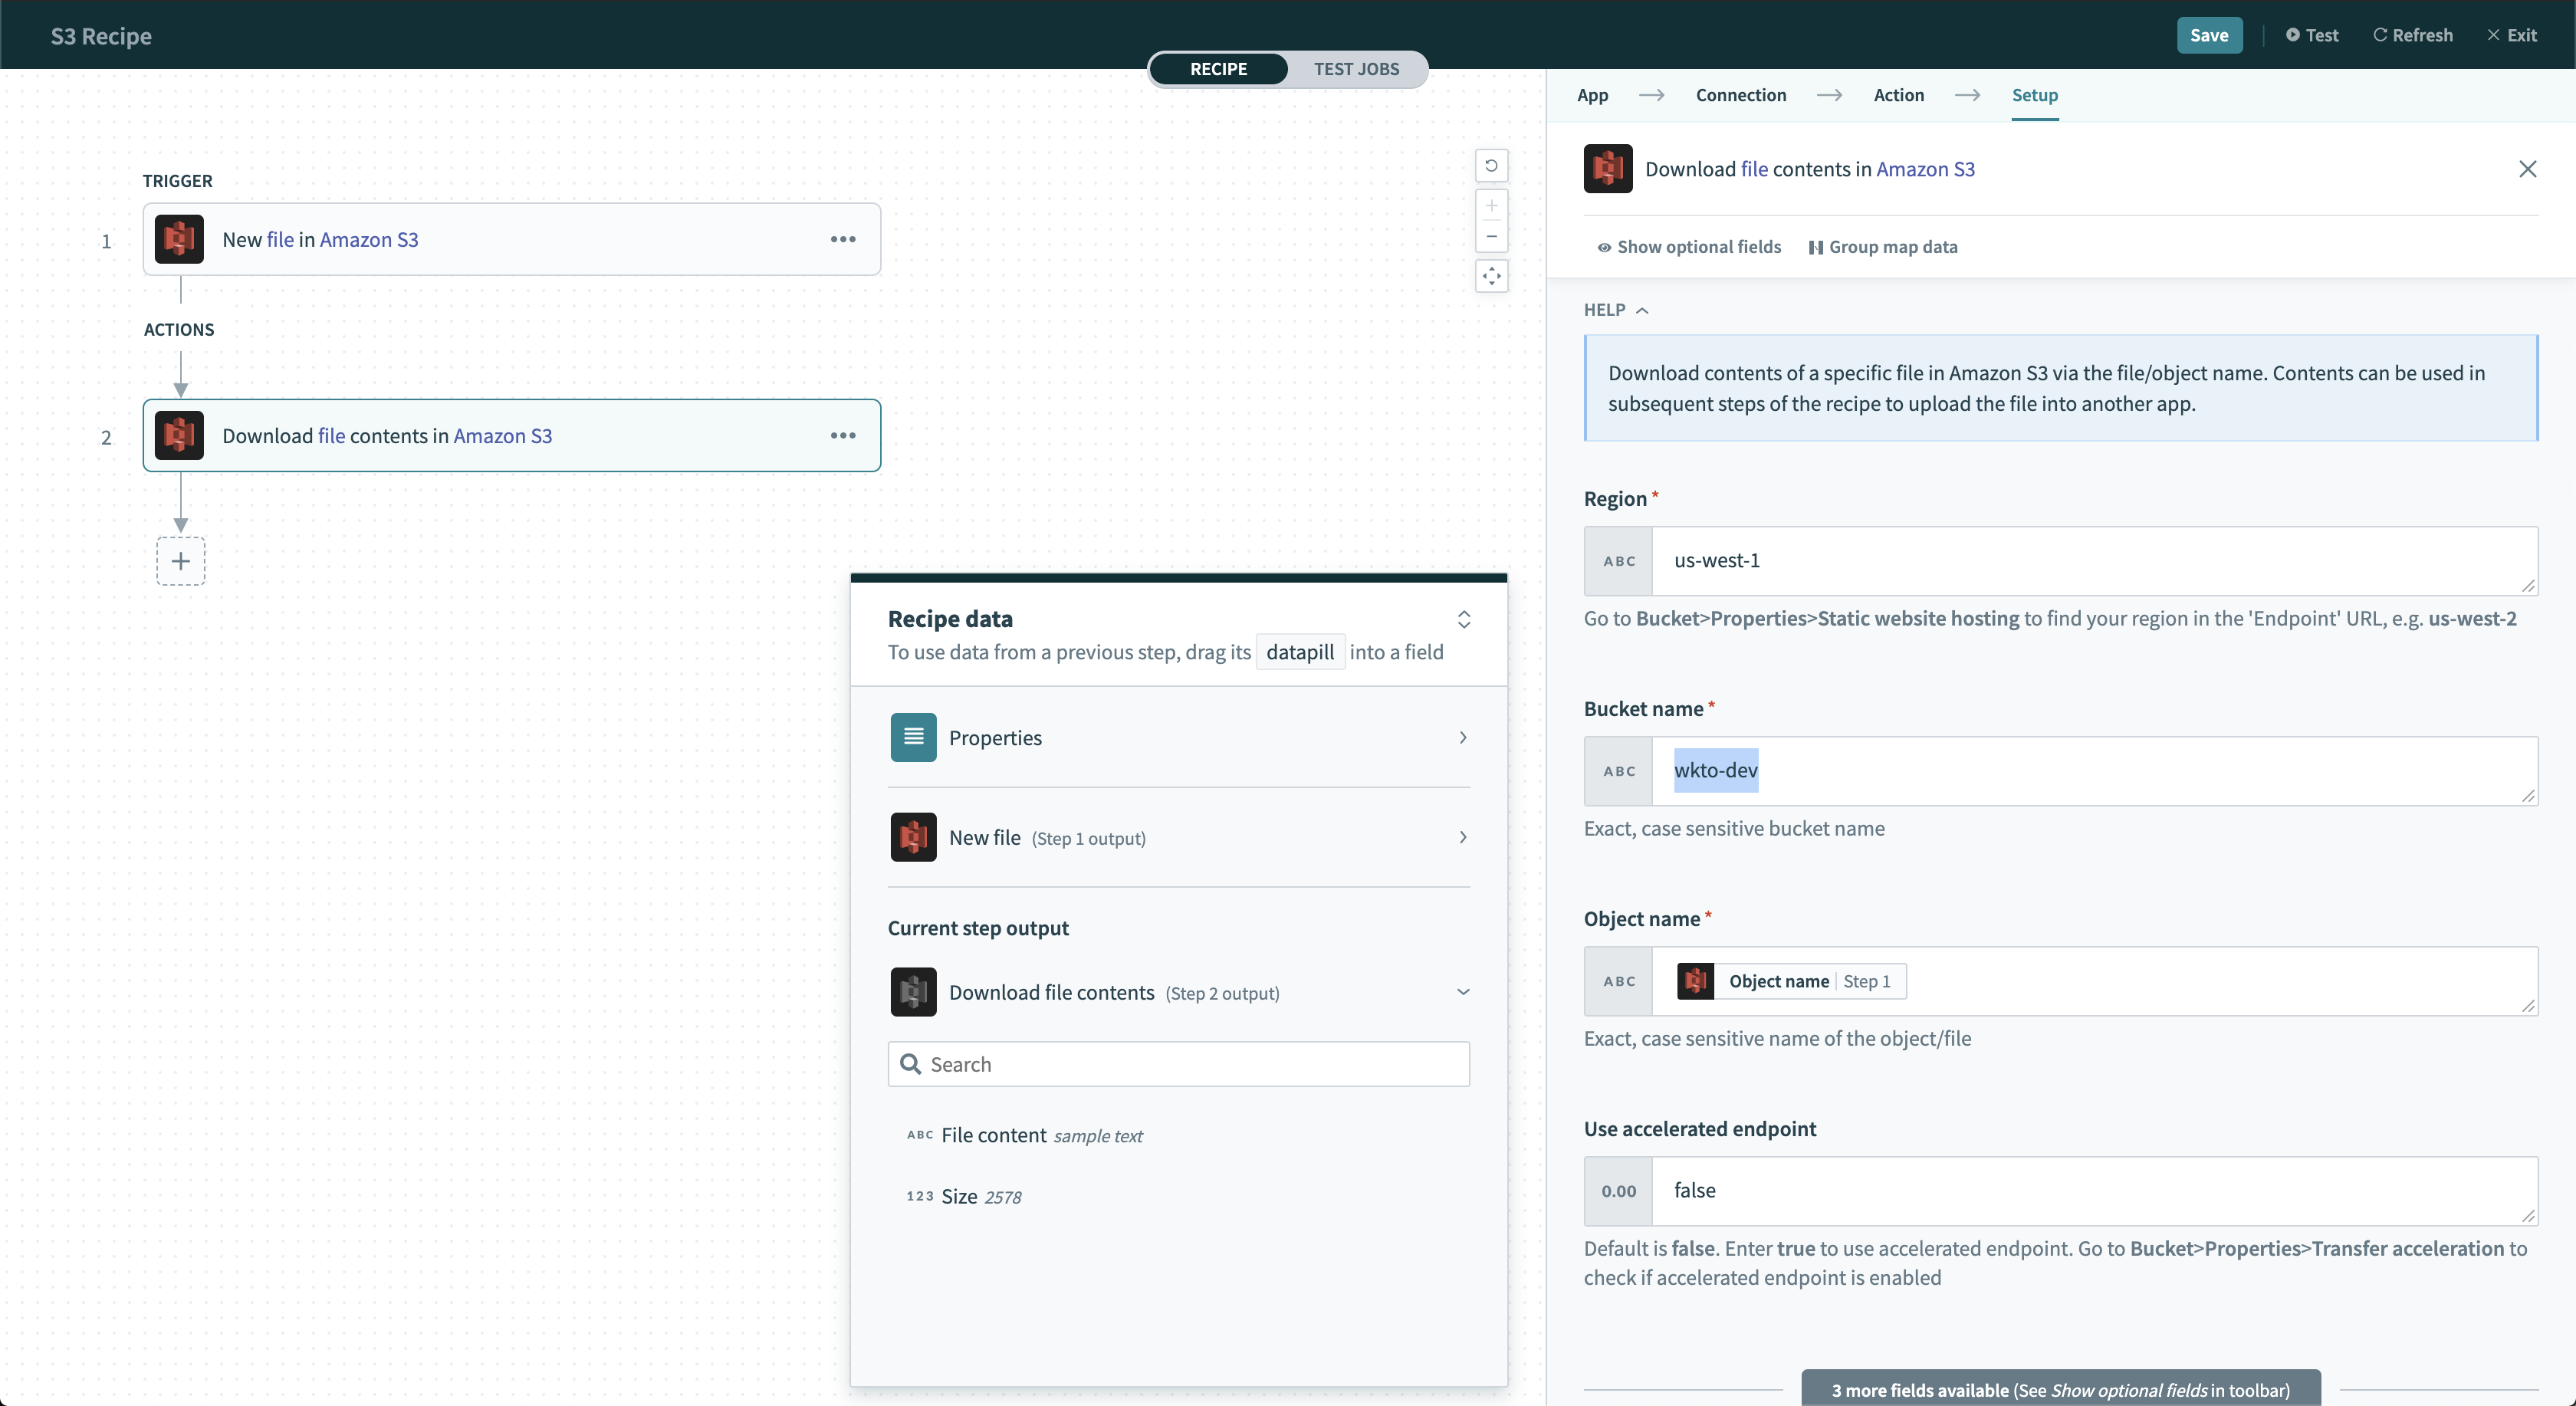Click the New file Step 1 output icon
The width and height of the screenshot is (2576, 1406).
click(x=912, y=838)
